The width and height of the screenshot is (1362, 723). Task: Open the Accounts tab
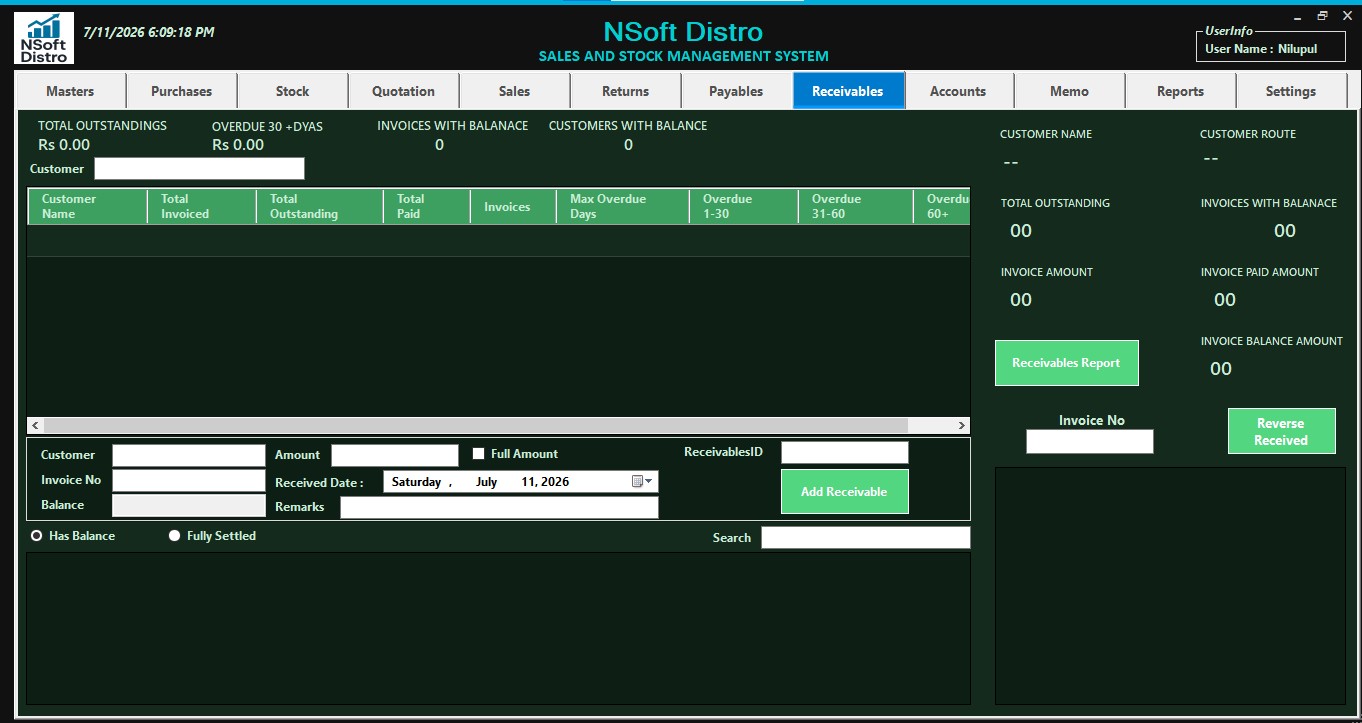click(x=958, y=91)
